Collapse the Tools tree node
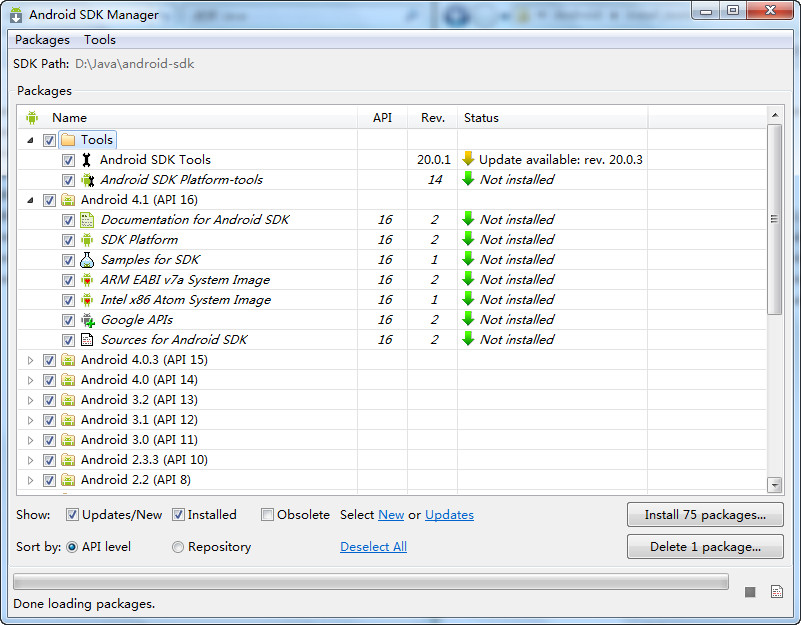 (31, 140)
